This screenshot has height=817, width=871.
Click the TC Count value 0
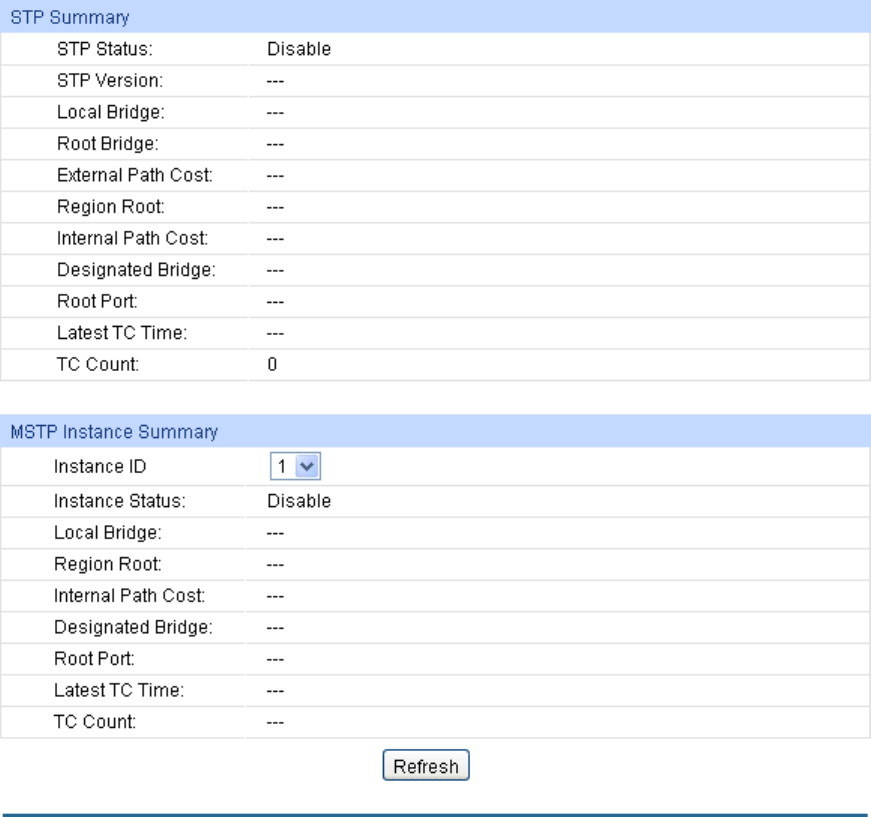coord(271,365)
